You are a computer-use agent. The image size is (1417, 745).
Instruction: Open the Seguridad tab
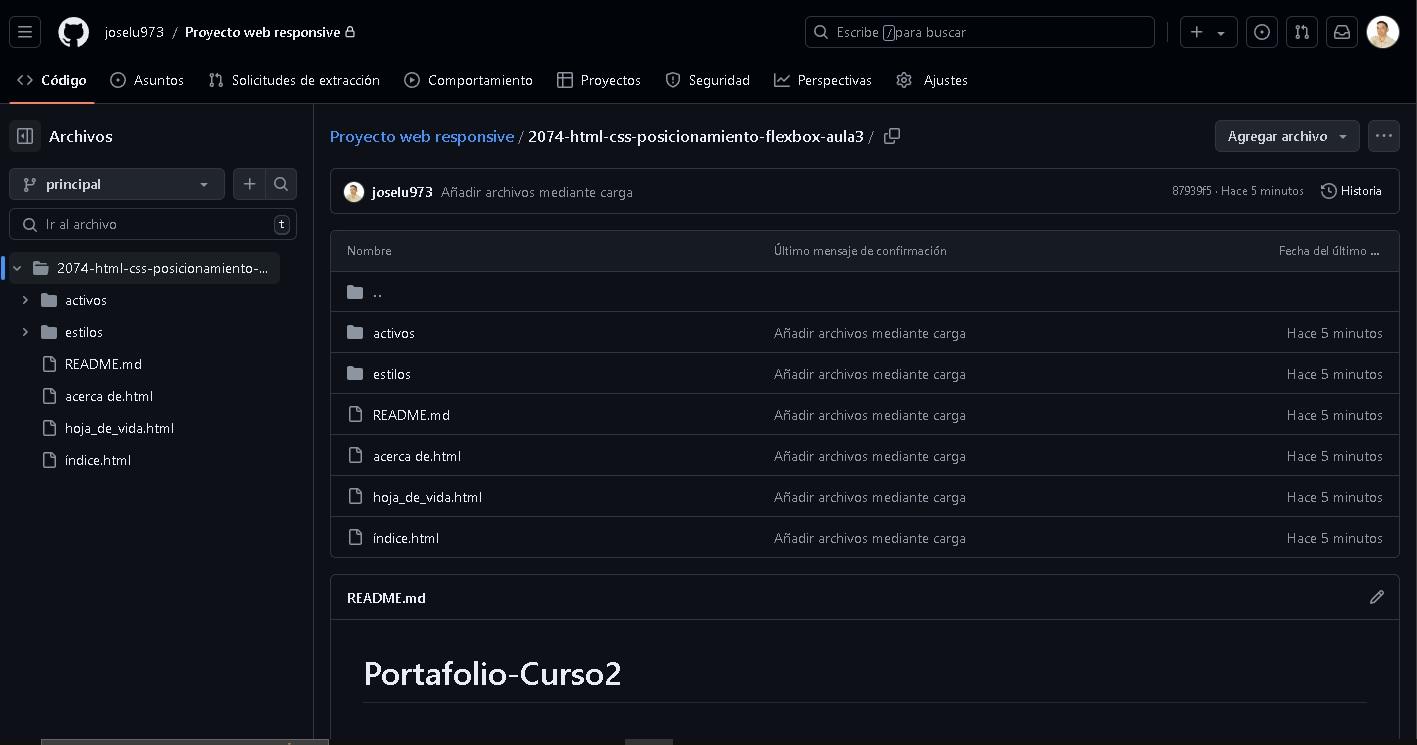pos(708,80)
